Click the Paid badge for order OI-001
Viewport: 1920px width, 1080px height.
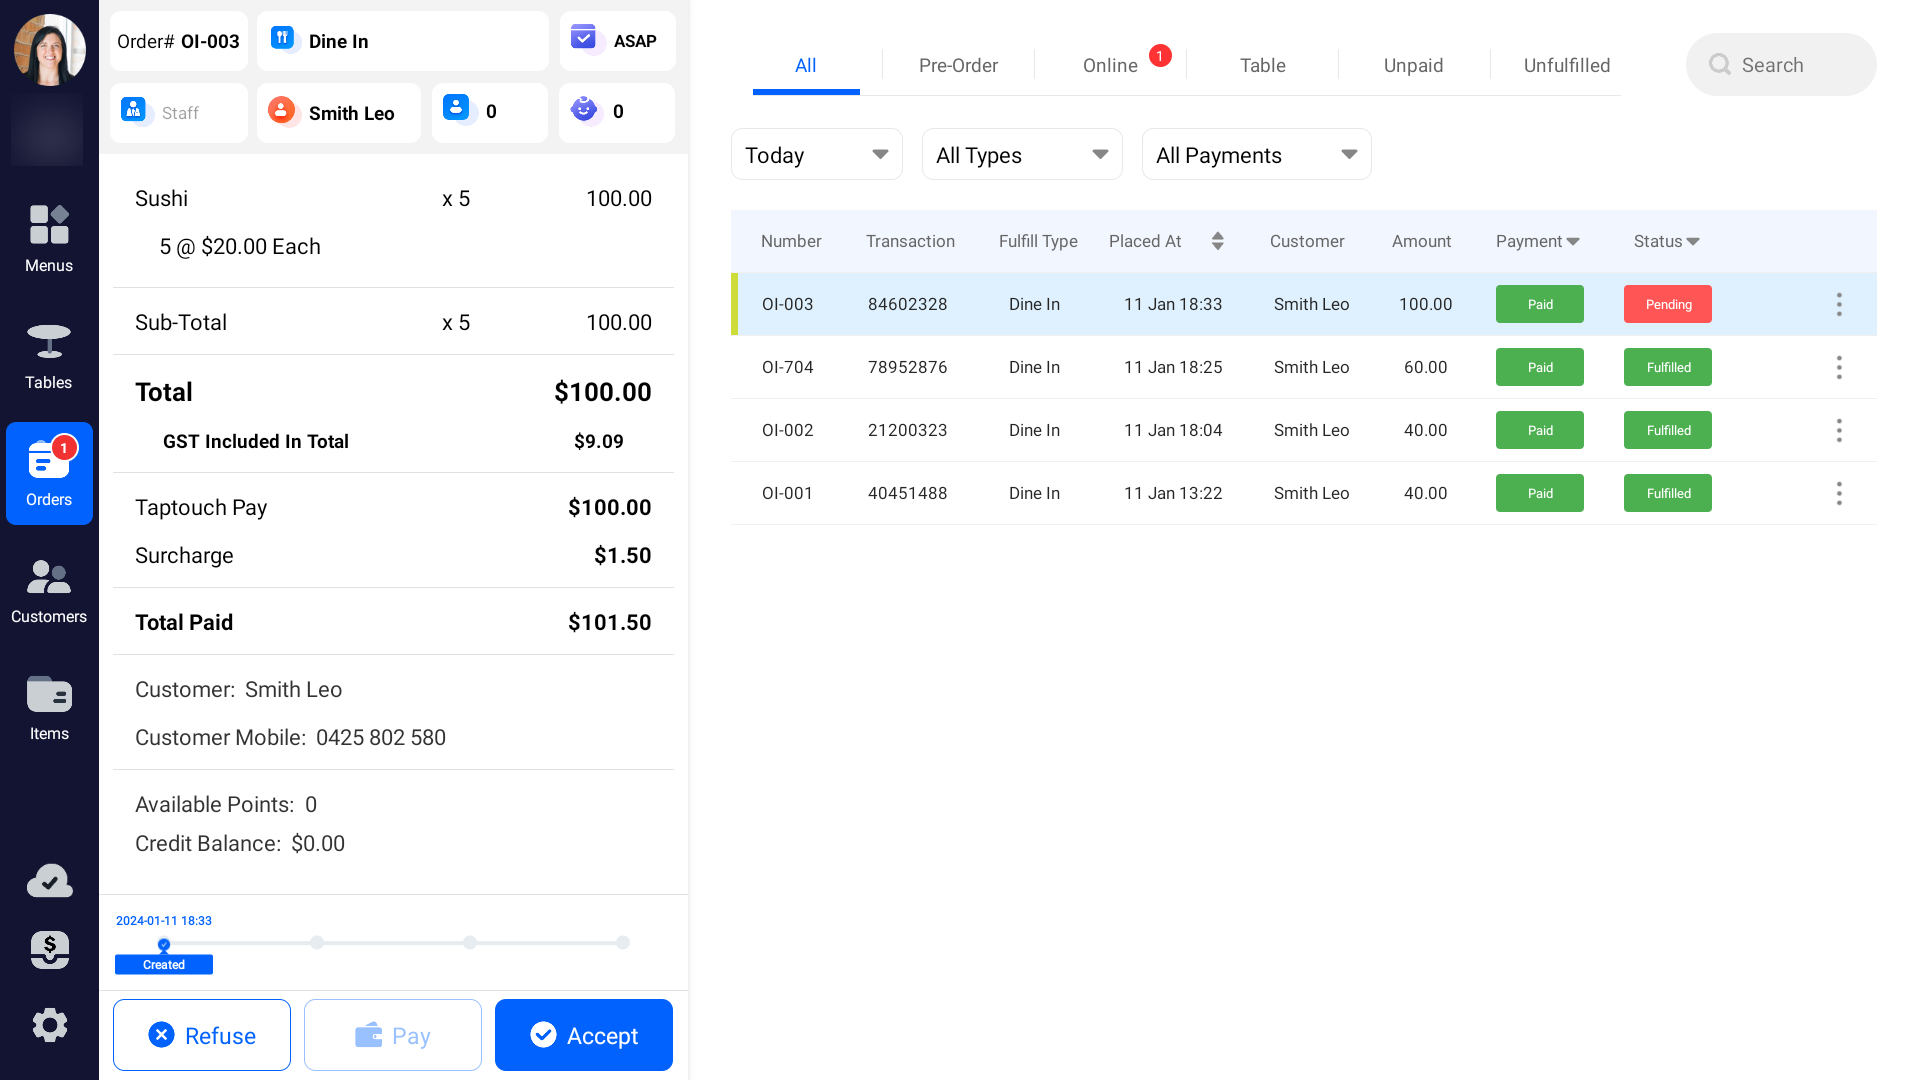(x=1540, y=493)
